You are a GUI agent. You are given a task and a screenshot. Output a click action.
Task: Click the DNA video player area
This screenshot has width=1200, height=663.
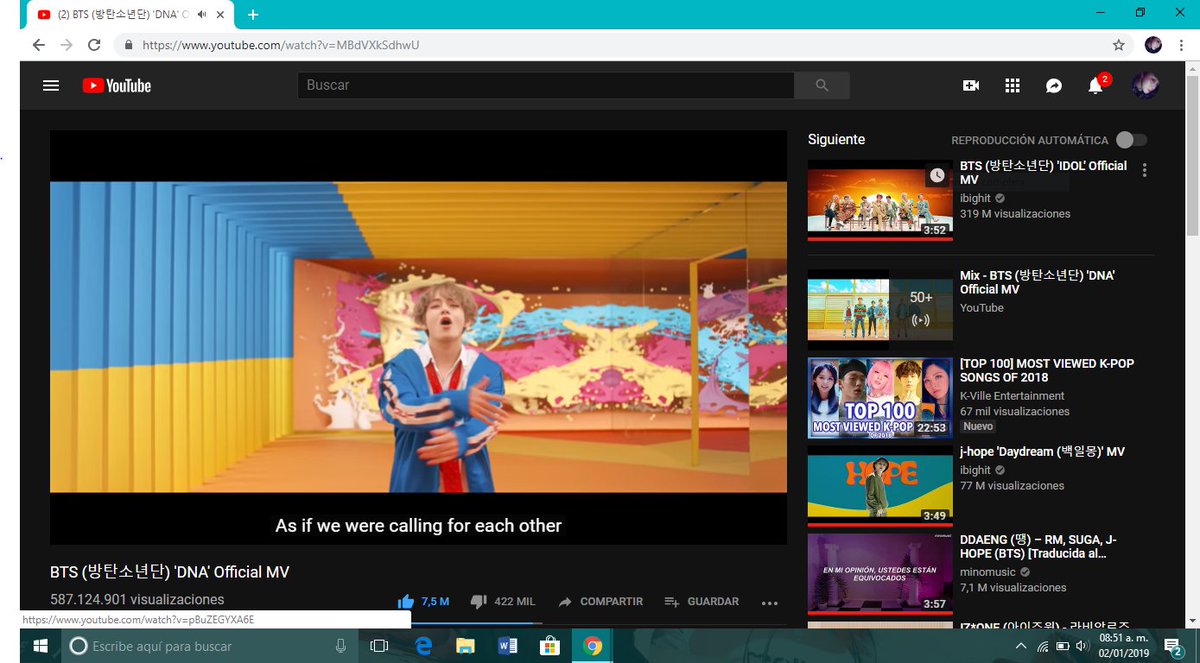418,337
